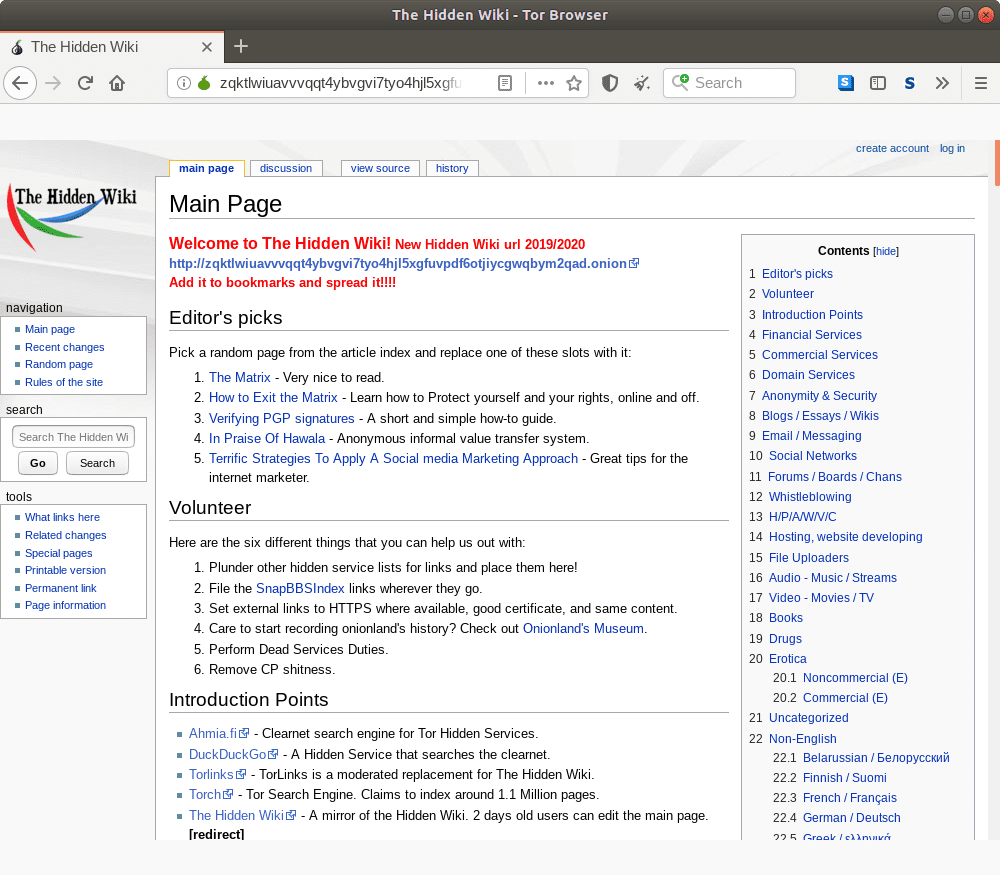Image resolution: width=1000 pixels, height=875 pixels.
Task: Click the log in link
Action: click(x=952, y=148)
